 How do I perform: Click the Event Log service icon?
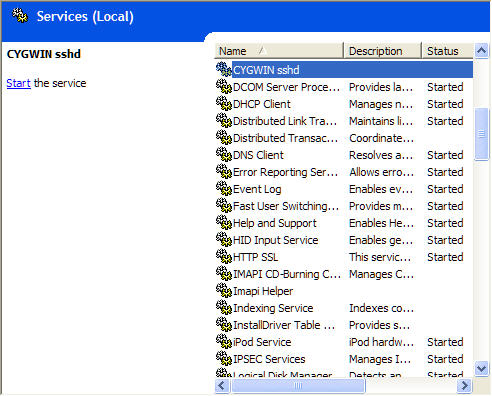pos(224,188)
